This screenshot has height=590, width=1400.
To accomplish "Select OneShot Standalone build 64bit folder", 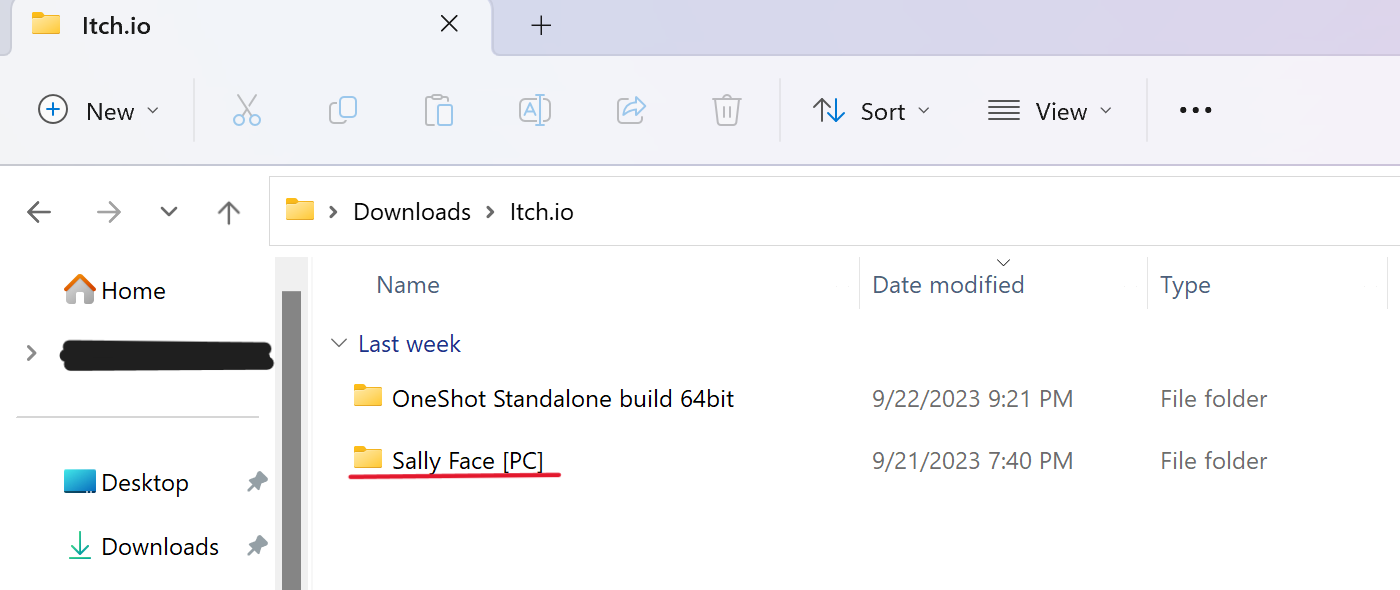I will (x=562, y=399).
